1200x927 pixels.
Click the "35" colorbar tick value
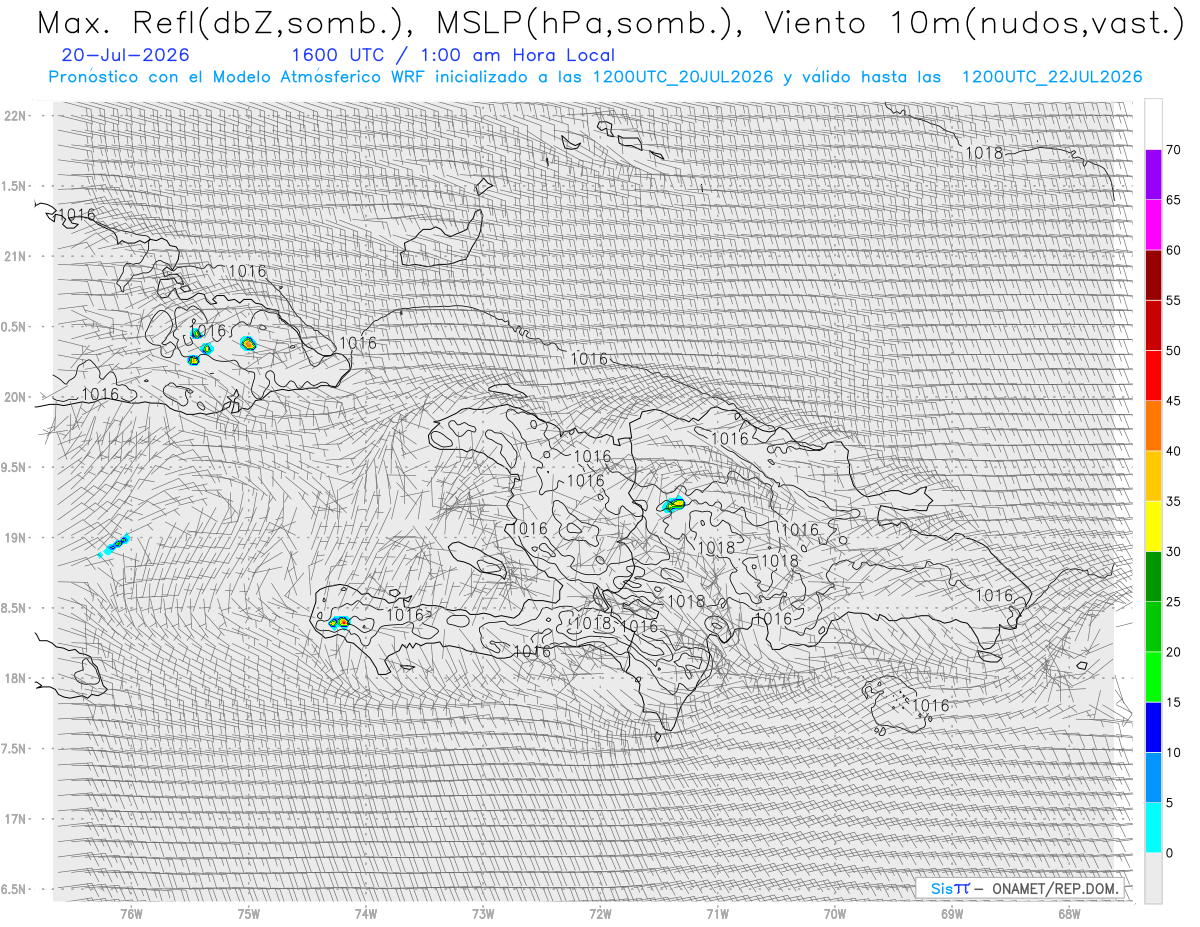tap(1173, 501)
